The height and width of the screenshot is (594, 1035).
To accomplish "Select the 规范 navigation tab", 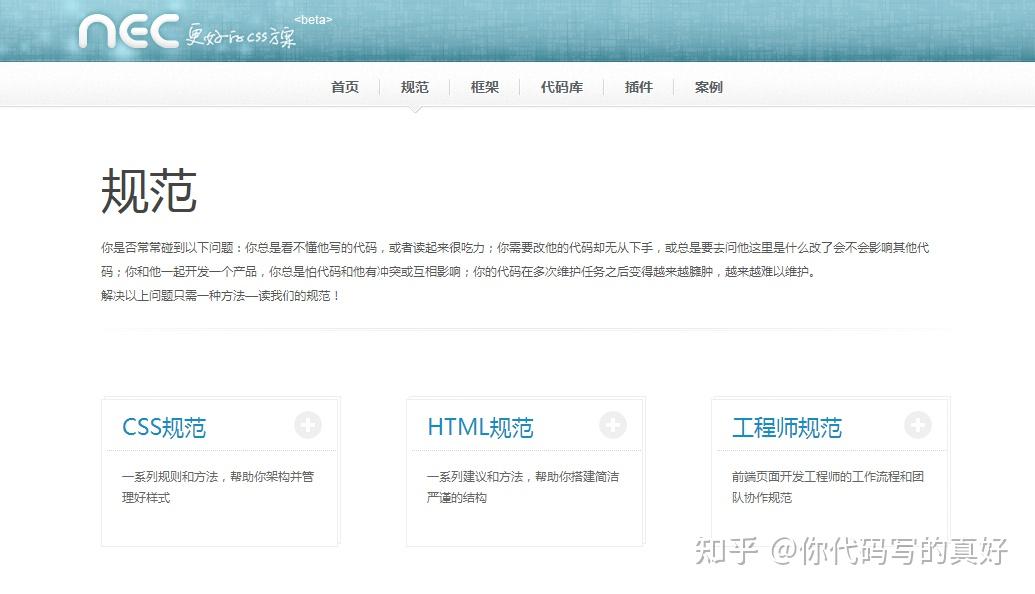I will [415, 87].
